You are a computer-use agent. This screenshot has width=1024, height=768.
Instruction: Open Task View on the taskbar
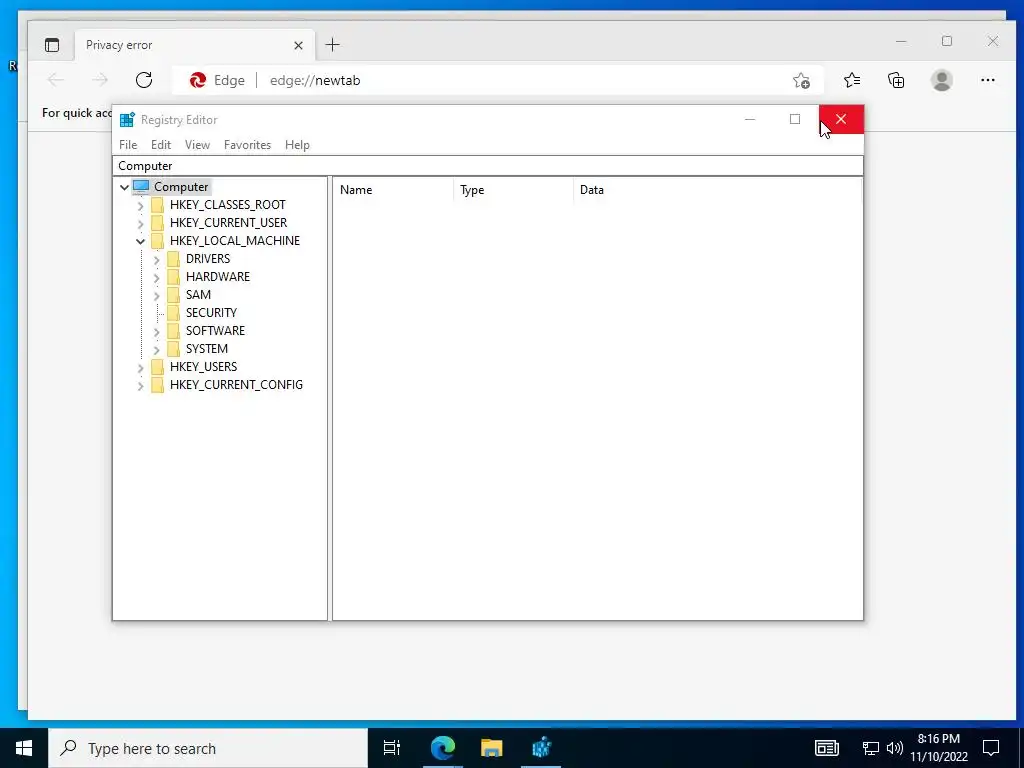[392, 748]
